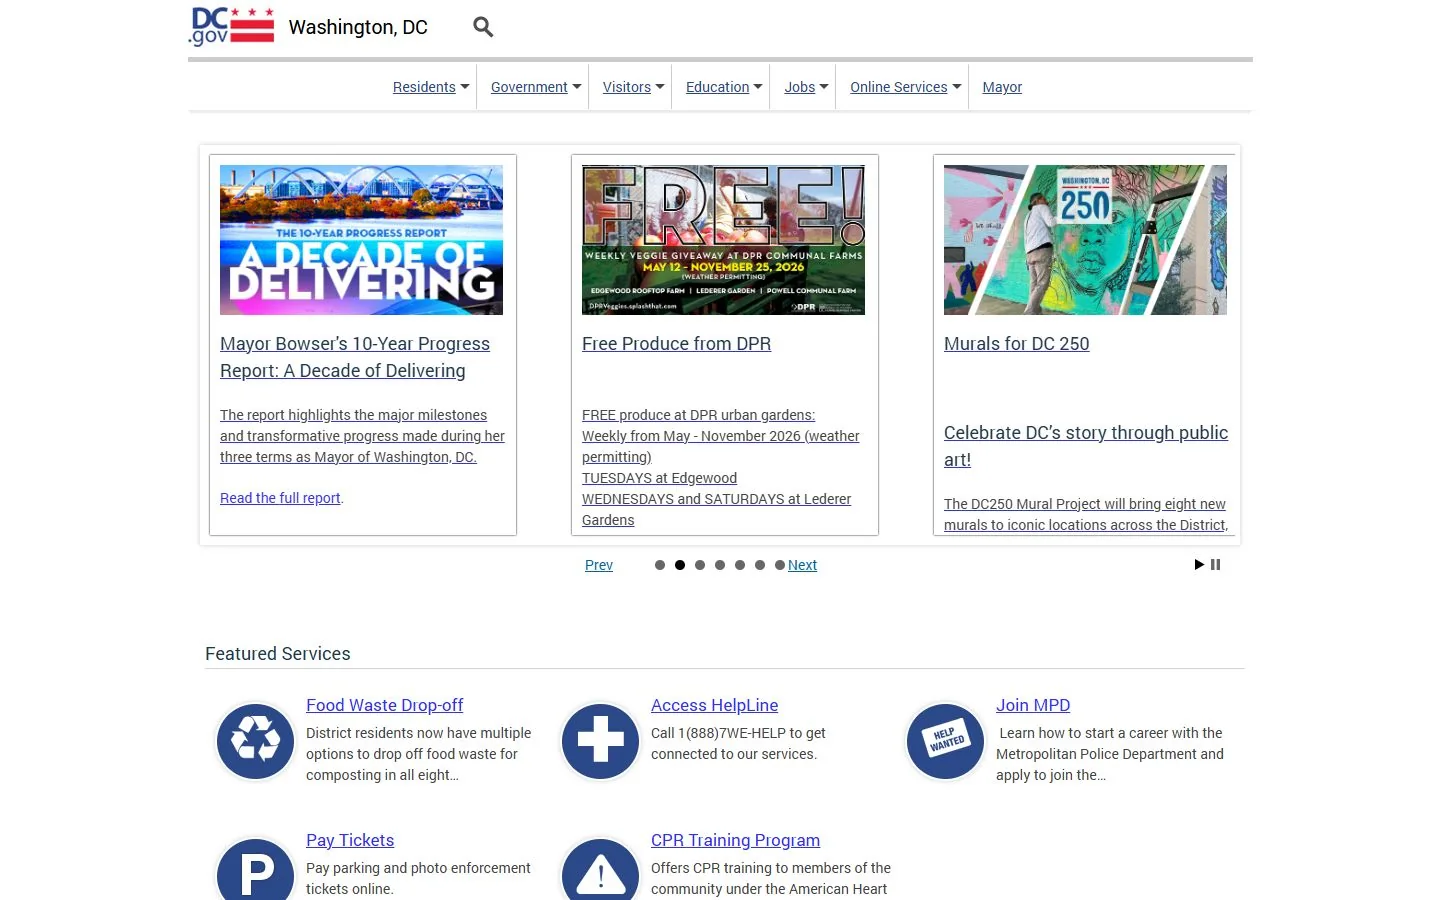The height and width of the screenshot is (900, 1440).
Task: Open the Food Waste Drop-off service link
Action: click(384, 705)
